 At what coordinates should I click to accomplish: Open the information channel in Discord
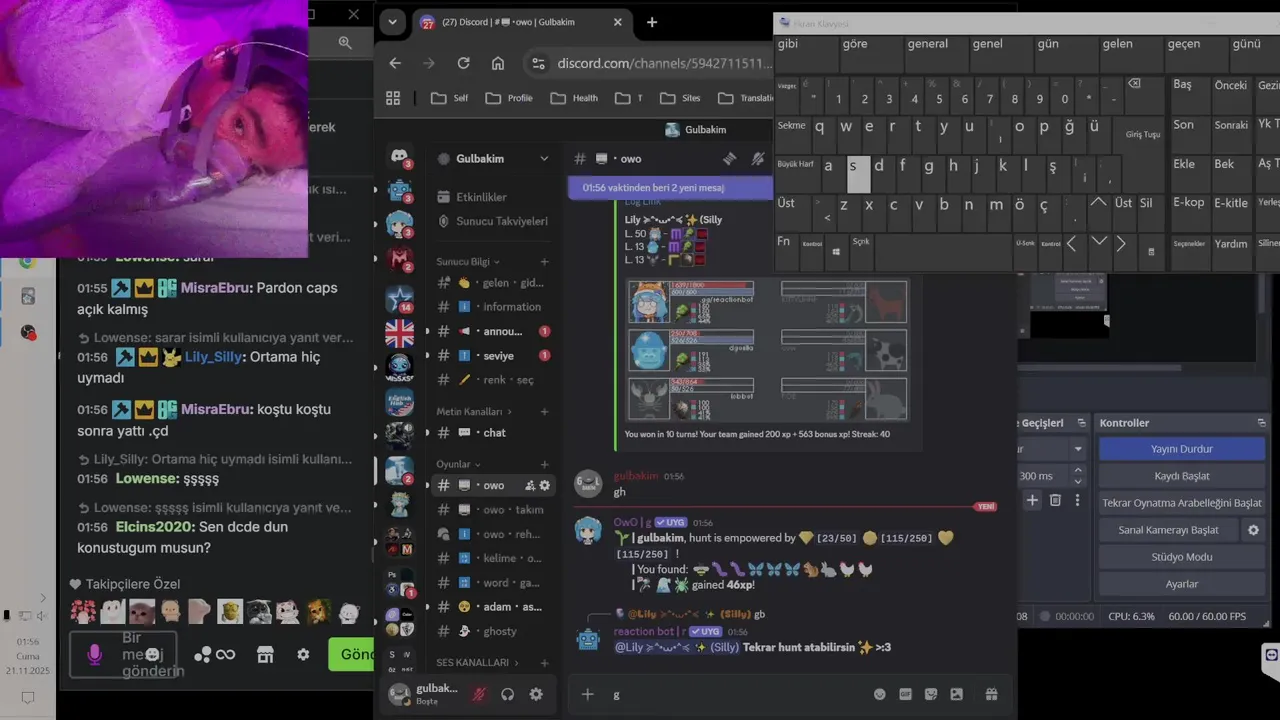tap(494, 307)
